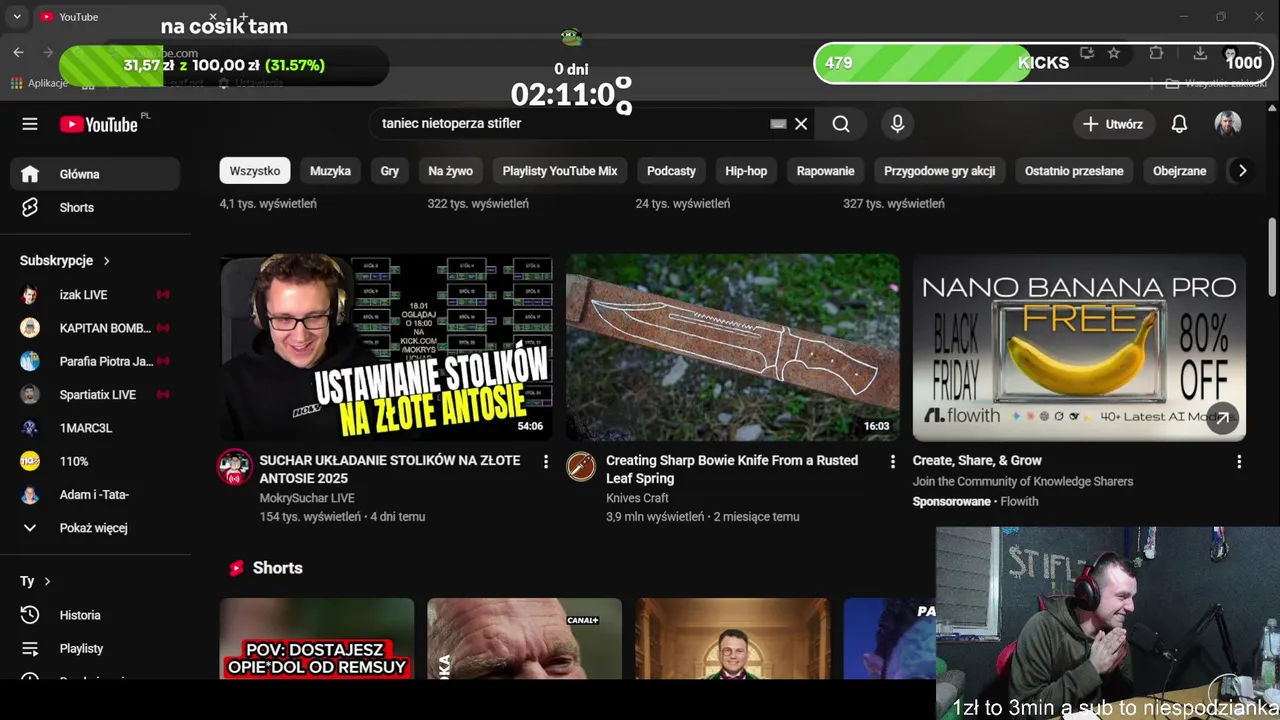This screenshot has width=1280, height=720.
Task: Click the izak LIVE channel avatar
Action: 30,295
